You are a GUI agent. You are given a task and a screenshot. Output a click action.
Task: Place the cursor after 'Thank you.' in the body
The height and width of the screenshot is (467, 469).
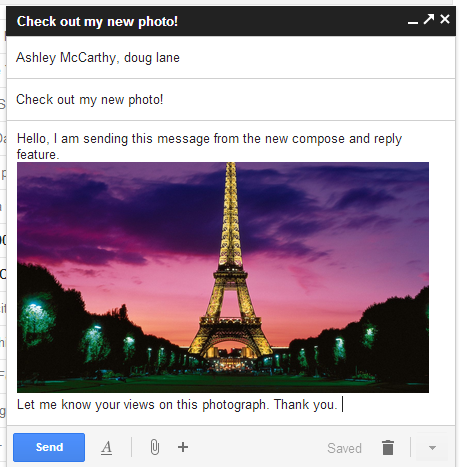click(342, 405)
